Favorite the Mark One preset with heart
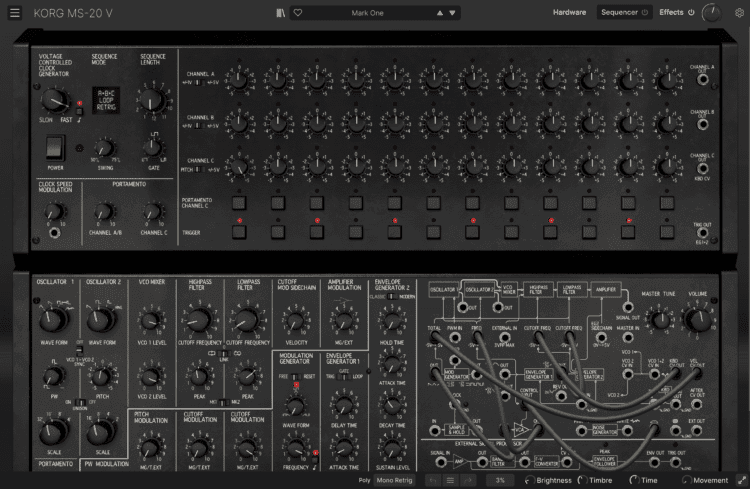750x489 pixels. coord(298,13)
